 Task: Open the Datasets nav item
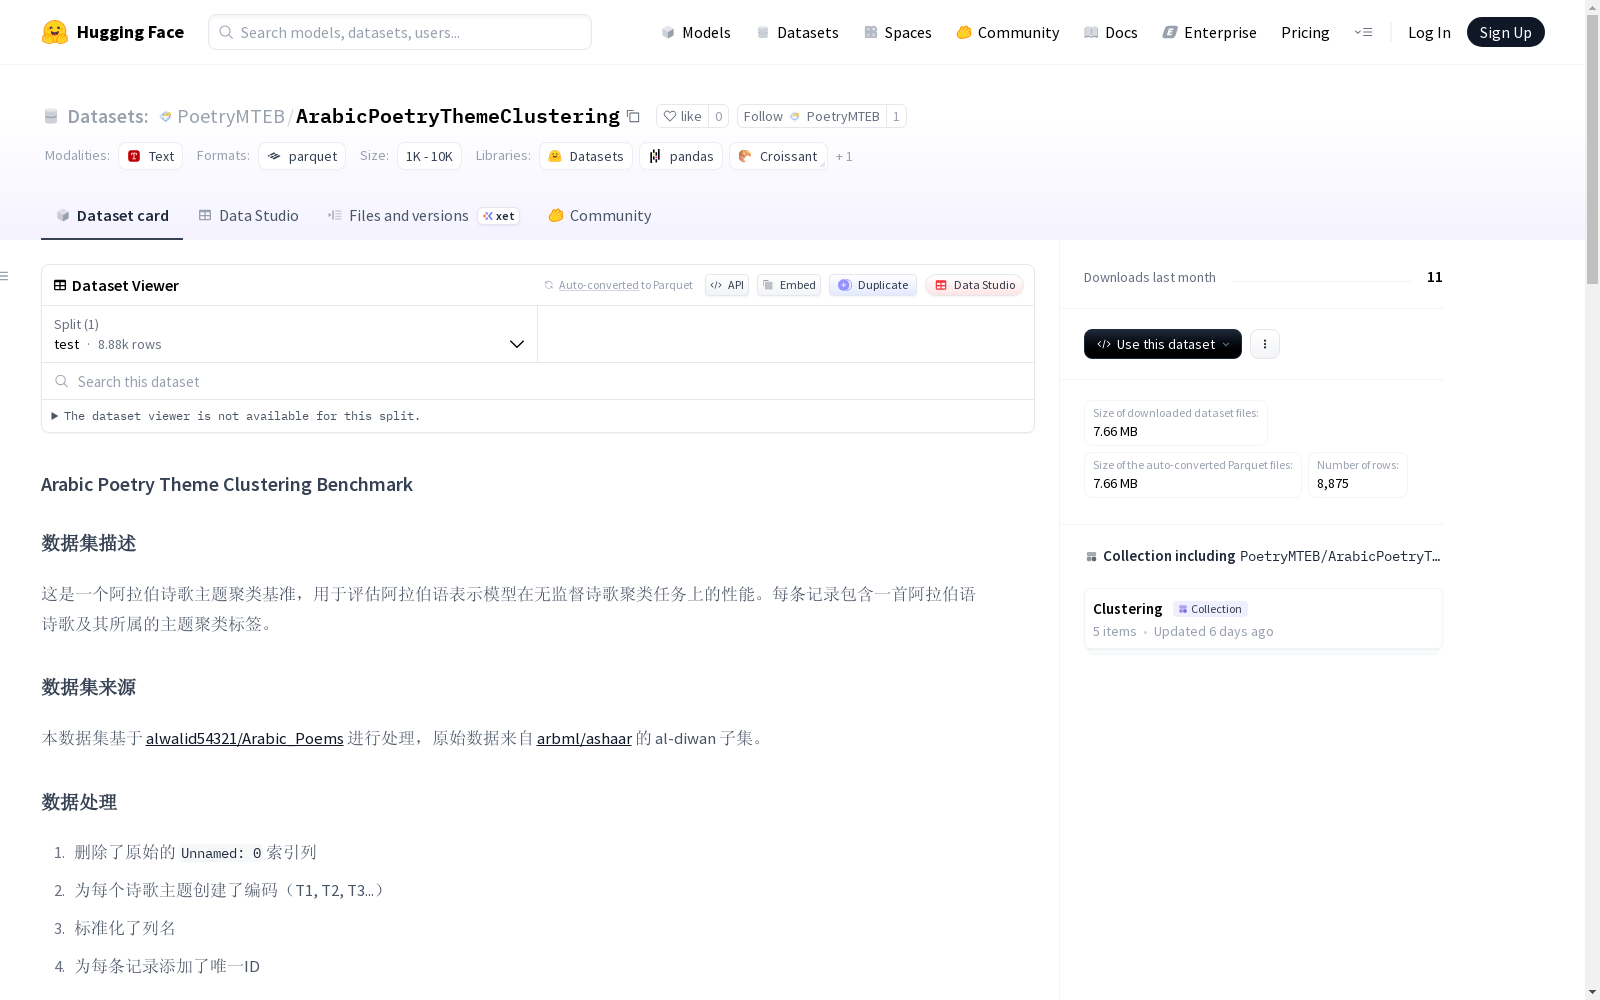click(797, 32)
